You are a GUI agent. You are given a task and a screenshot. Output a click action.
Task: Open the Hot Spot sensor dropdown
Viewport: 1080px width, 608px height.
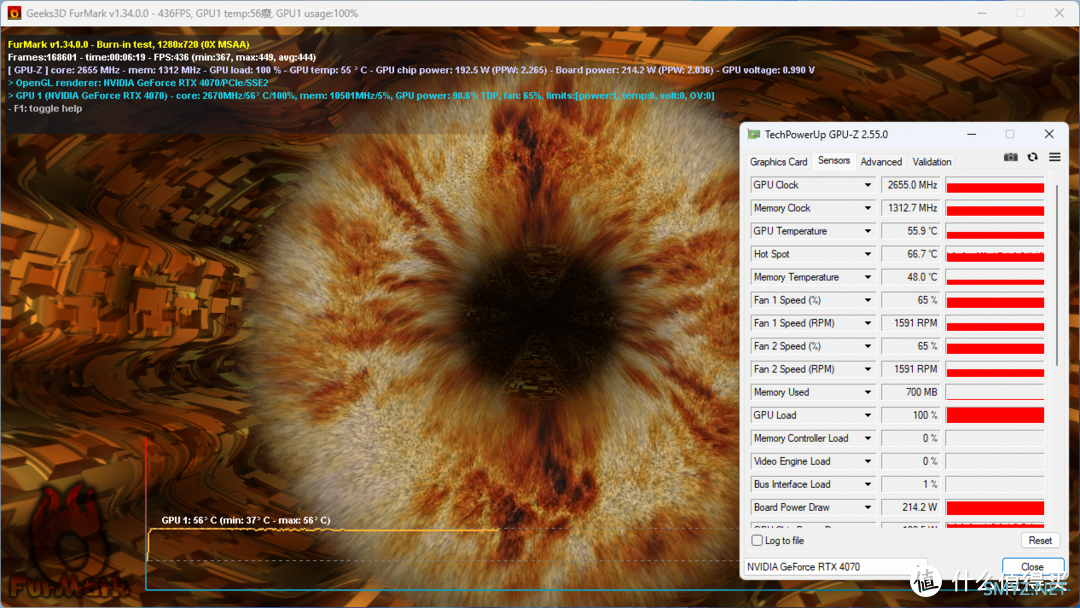868,254
